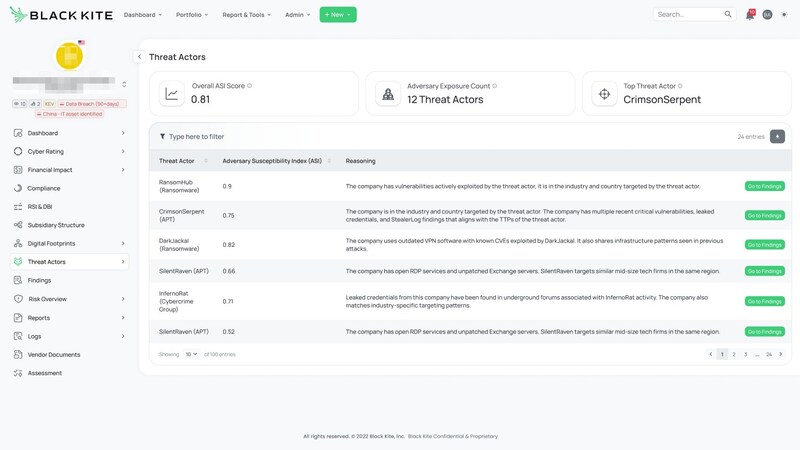Open the Report & Tools menu
Screen dimensions: 800x450
tap(246, 15)
